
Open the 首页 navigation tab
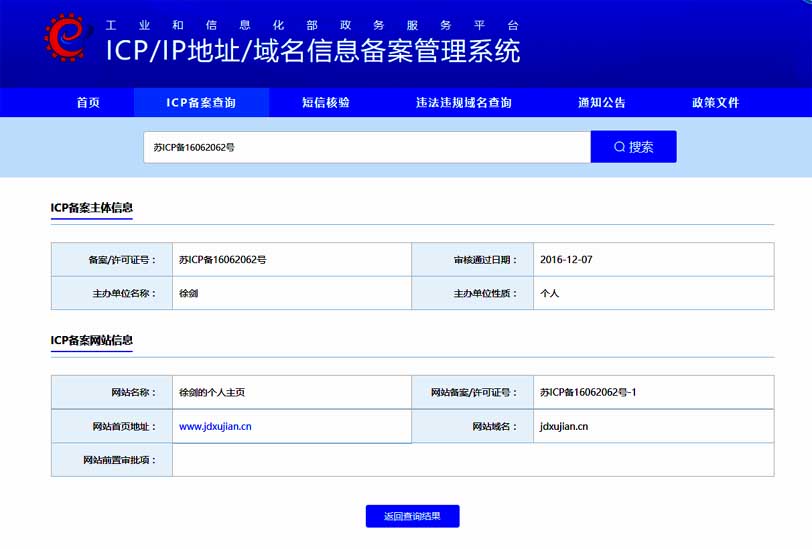[88, 102]
